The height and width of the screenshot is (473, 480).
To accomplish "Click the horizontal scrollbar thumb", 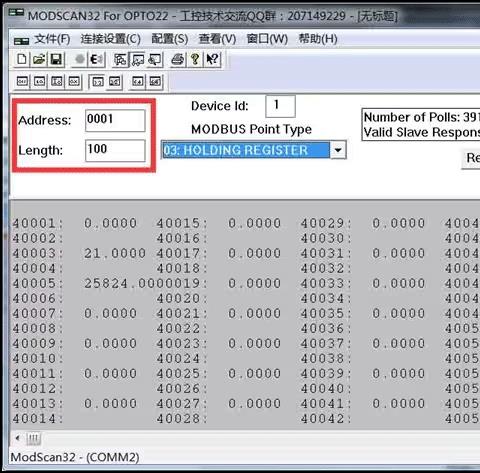I will (33, 438).
